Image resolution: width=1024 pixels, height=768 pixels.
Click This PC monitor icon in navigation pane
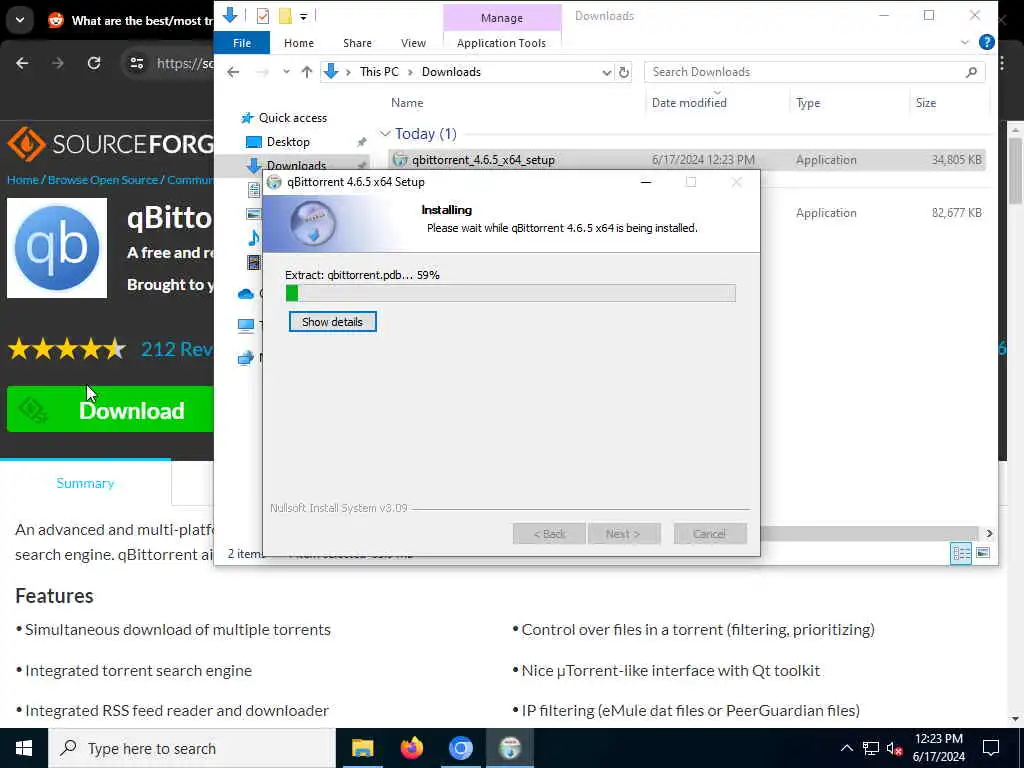[x=246, y=325]
